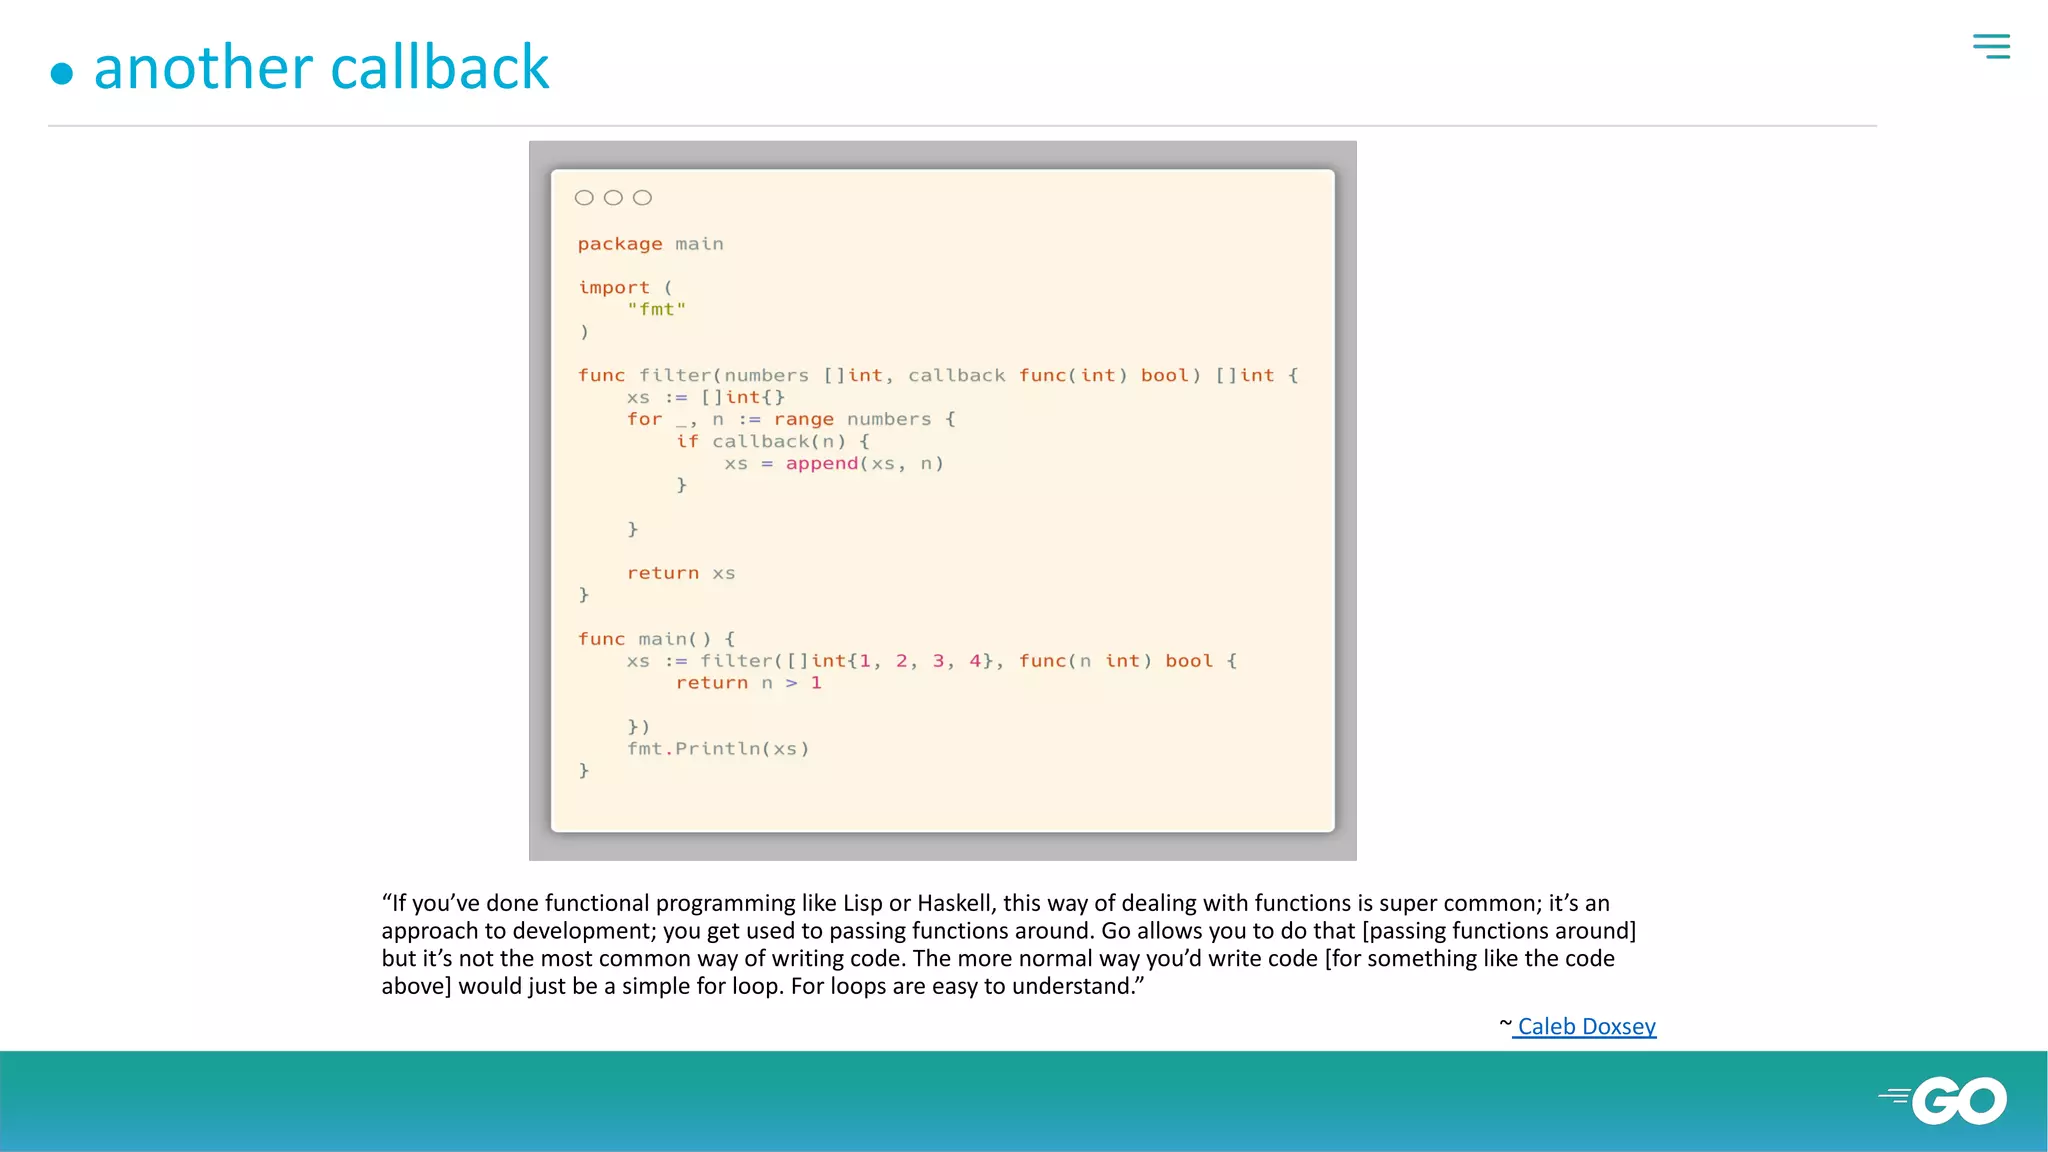The image size is (2048, 1152).
Task: Click the 'return xs' code line
Action: click(681, 573)
